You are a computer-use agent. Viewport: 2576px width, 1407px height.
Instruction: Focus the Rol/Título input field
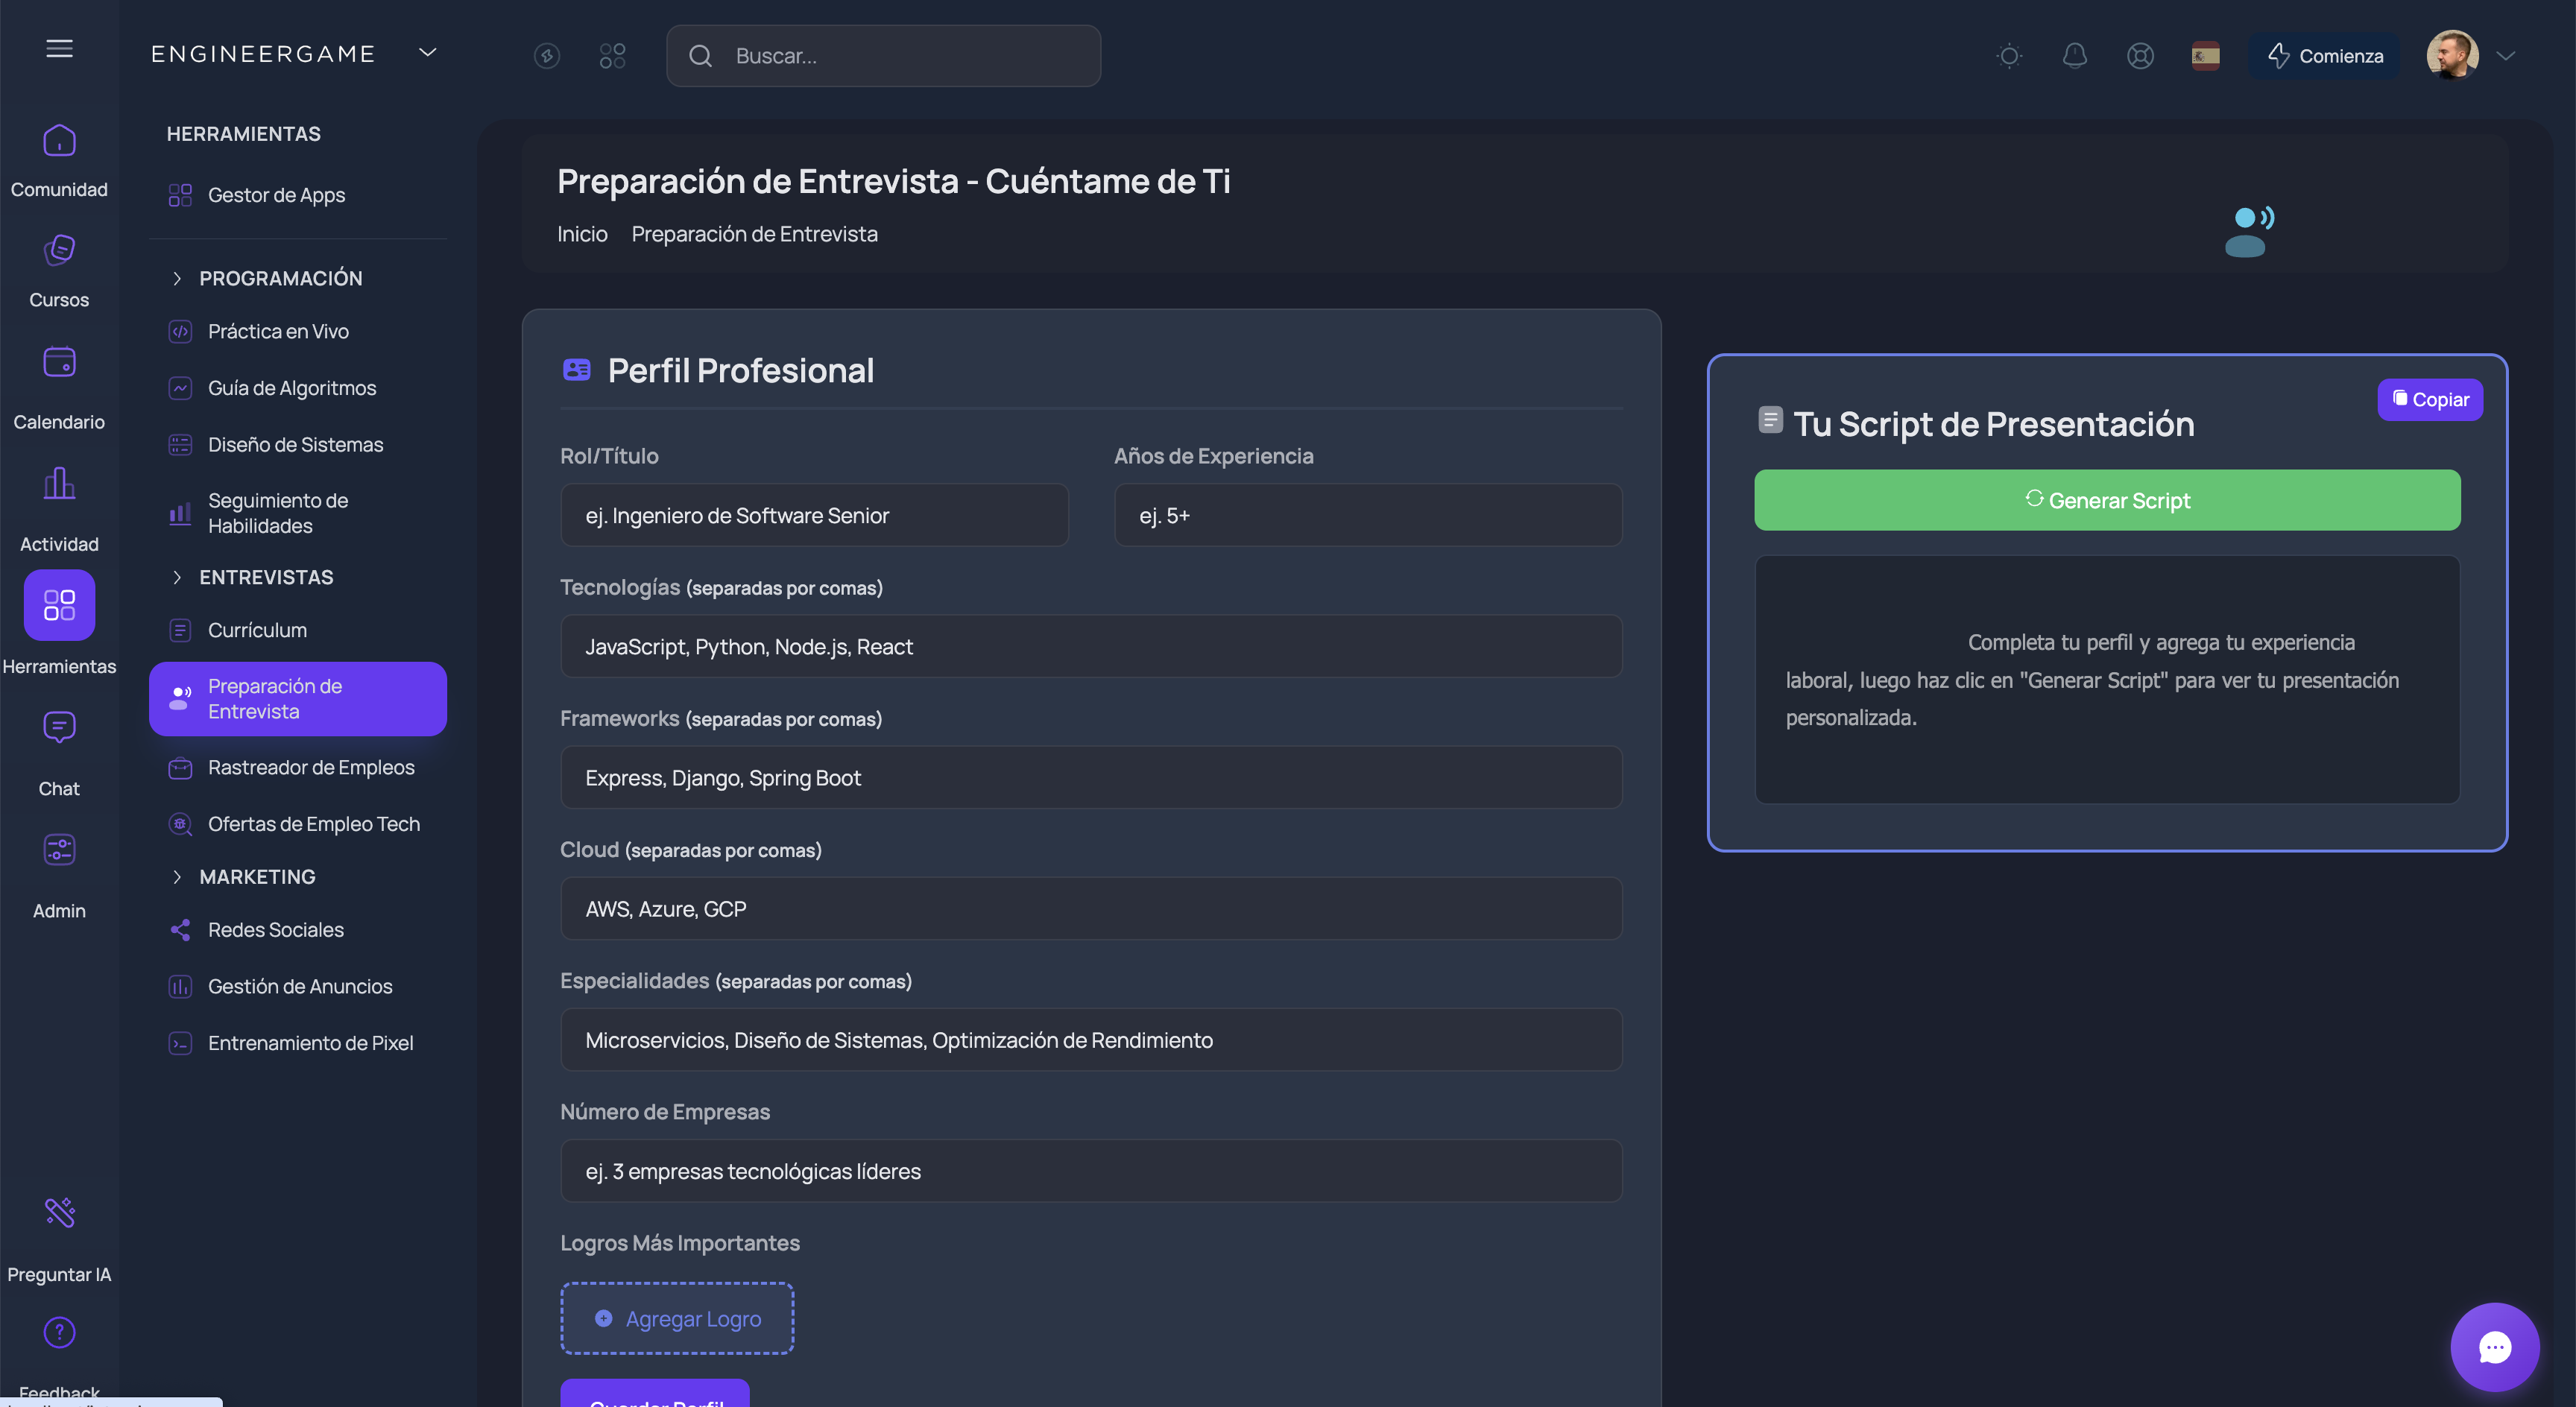(x=814, y=515)
